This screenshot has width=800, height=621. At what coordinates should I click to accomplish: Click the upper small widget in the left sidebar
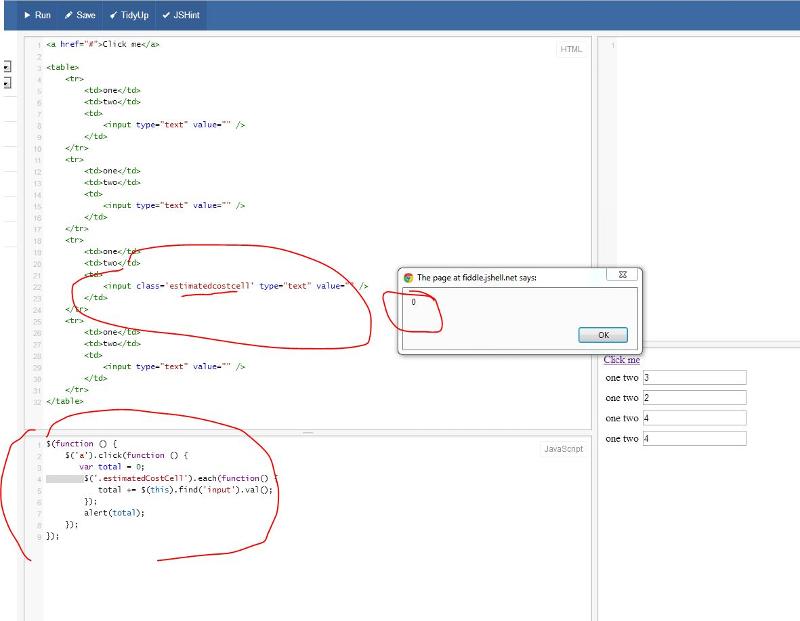pos(6,66)
